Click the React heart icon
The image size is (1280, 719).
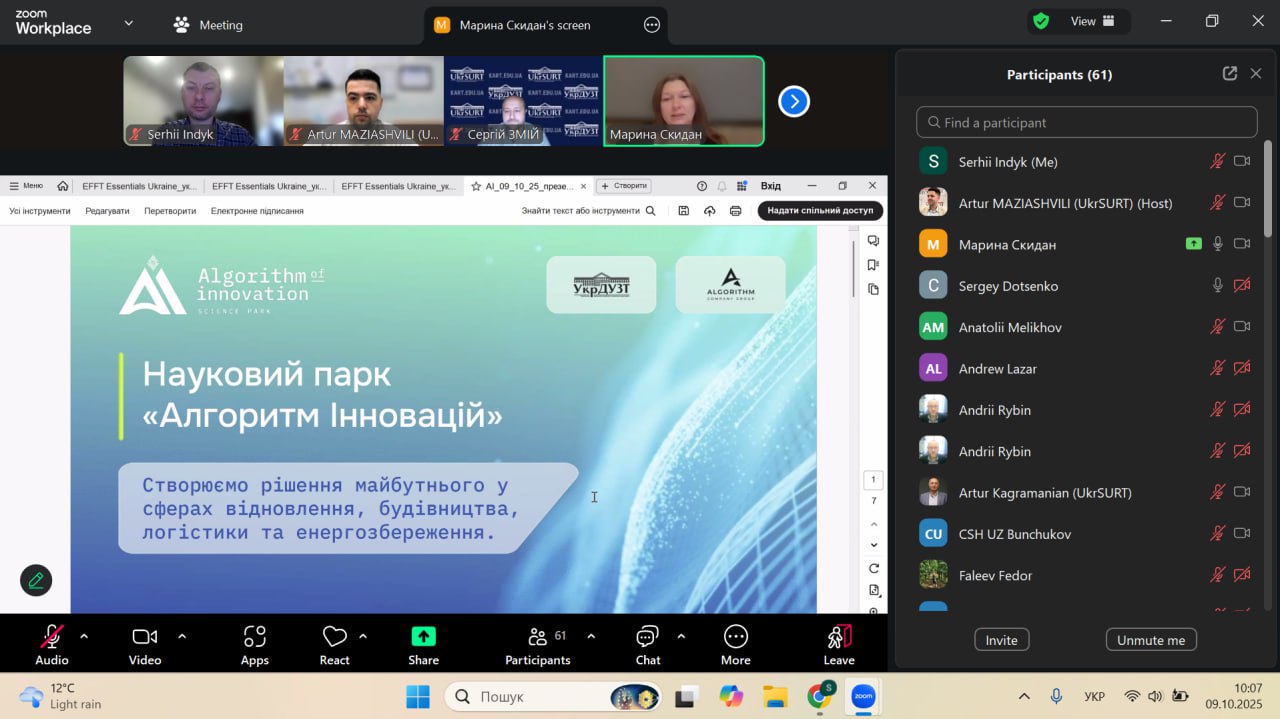pos(334,637)
